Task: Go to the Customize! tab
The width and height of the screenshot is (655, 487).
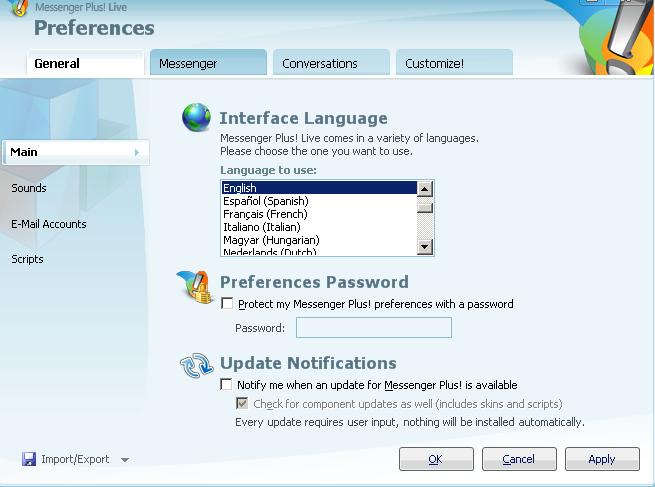Action: pyautogui.click(x=453, y=63)
